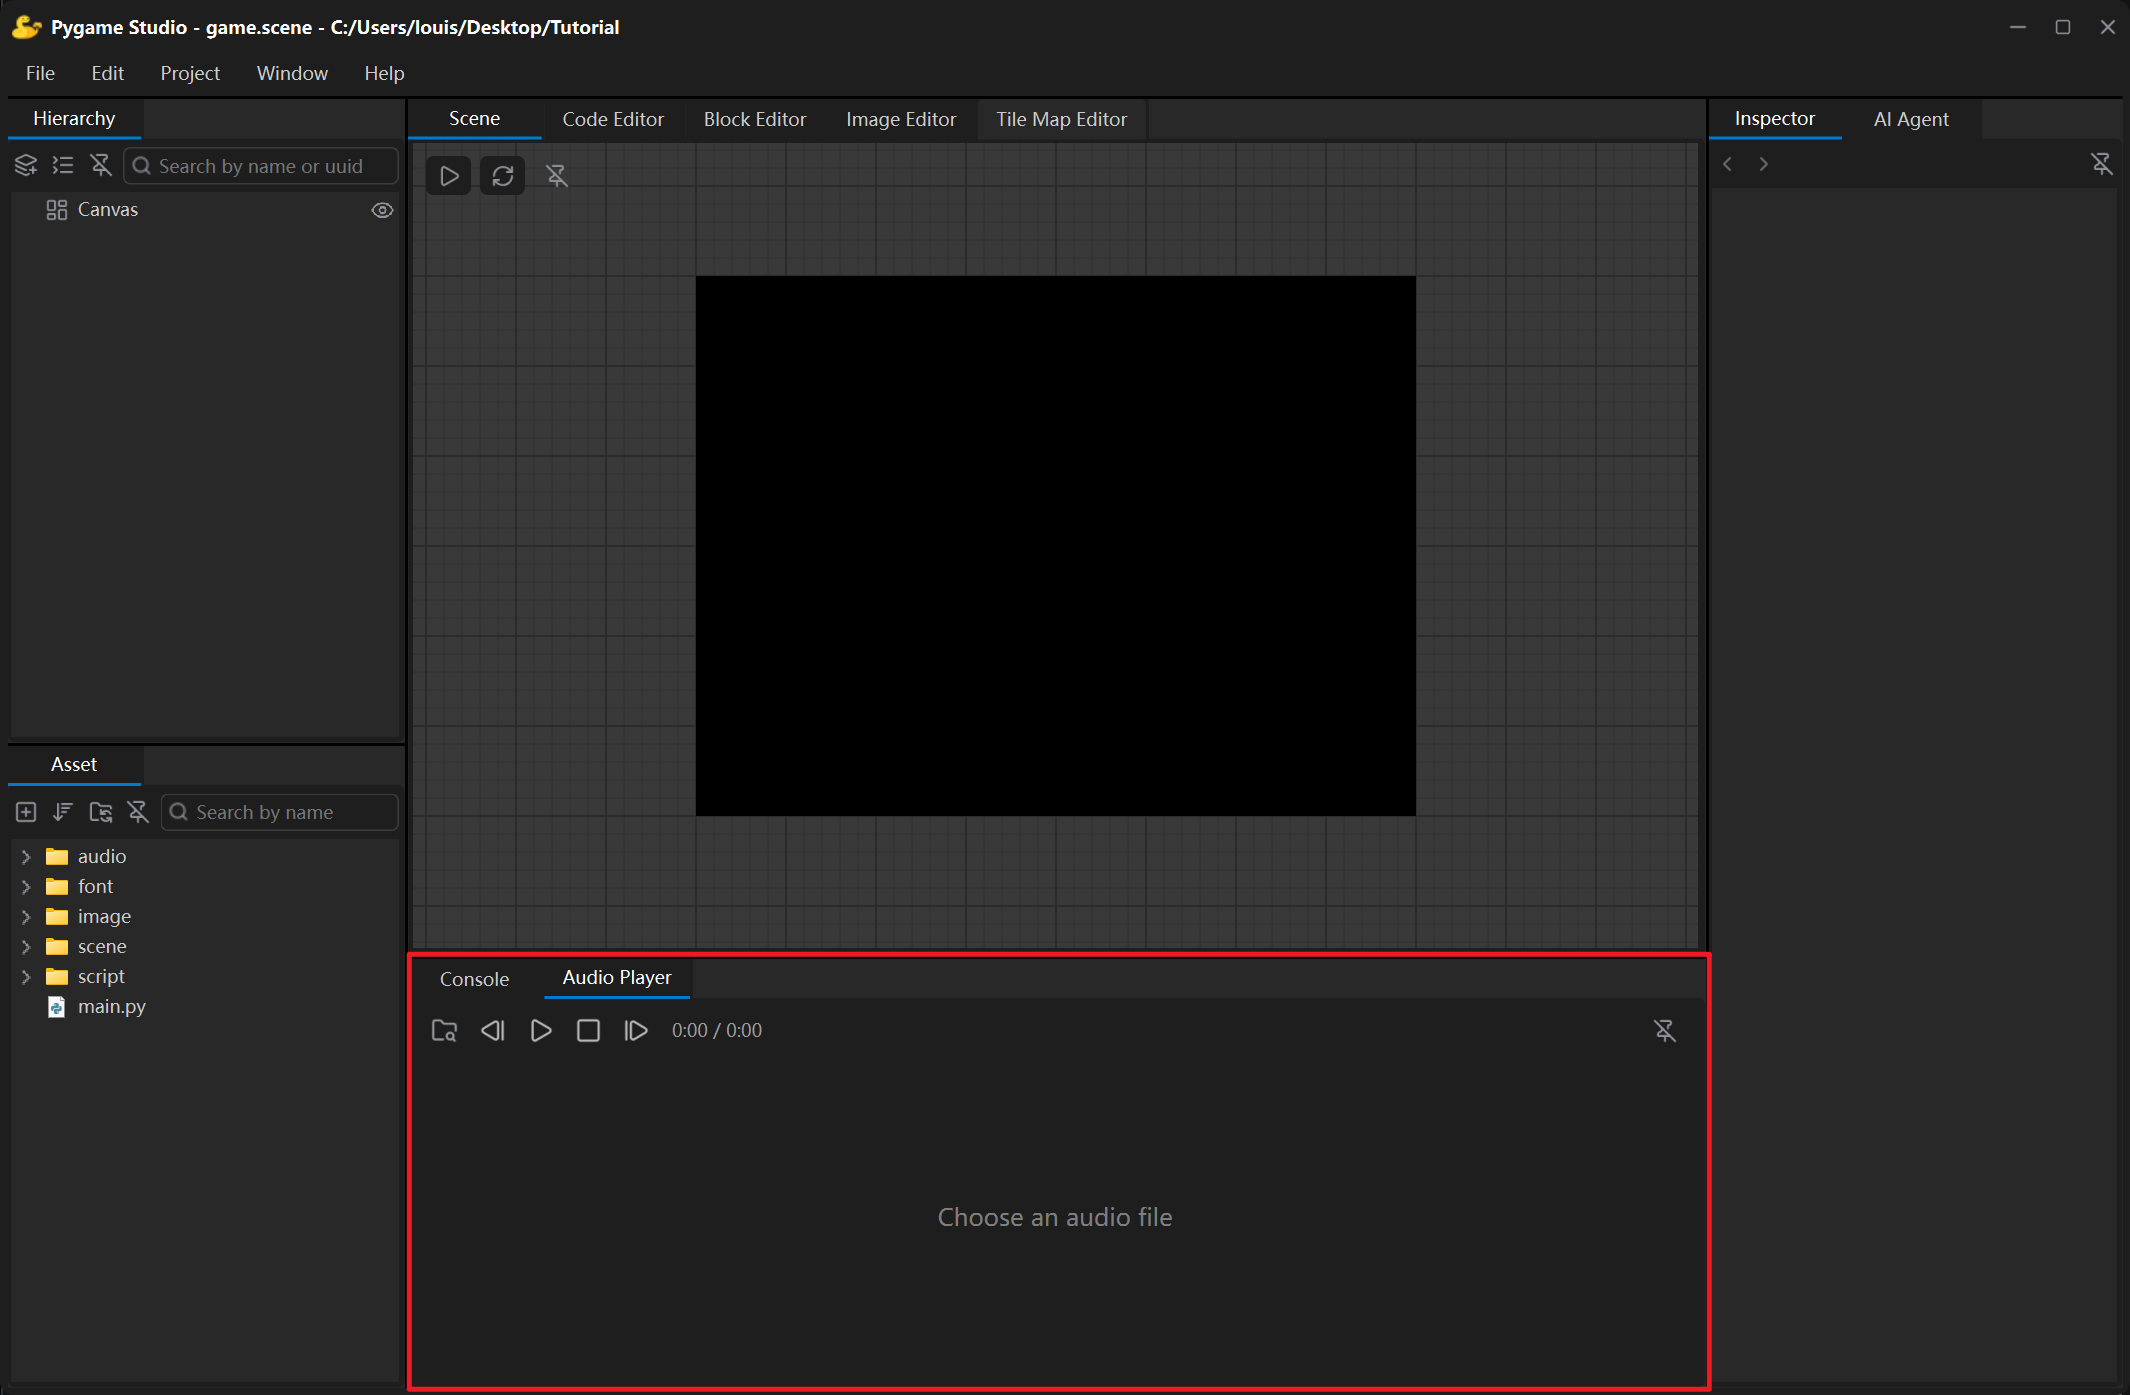This screenshot has width=2130, height=1395.
Task: Open the Edit menu
Action: click(x=107, y=73)
